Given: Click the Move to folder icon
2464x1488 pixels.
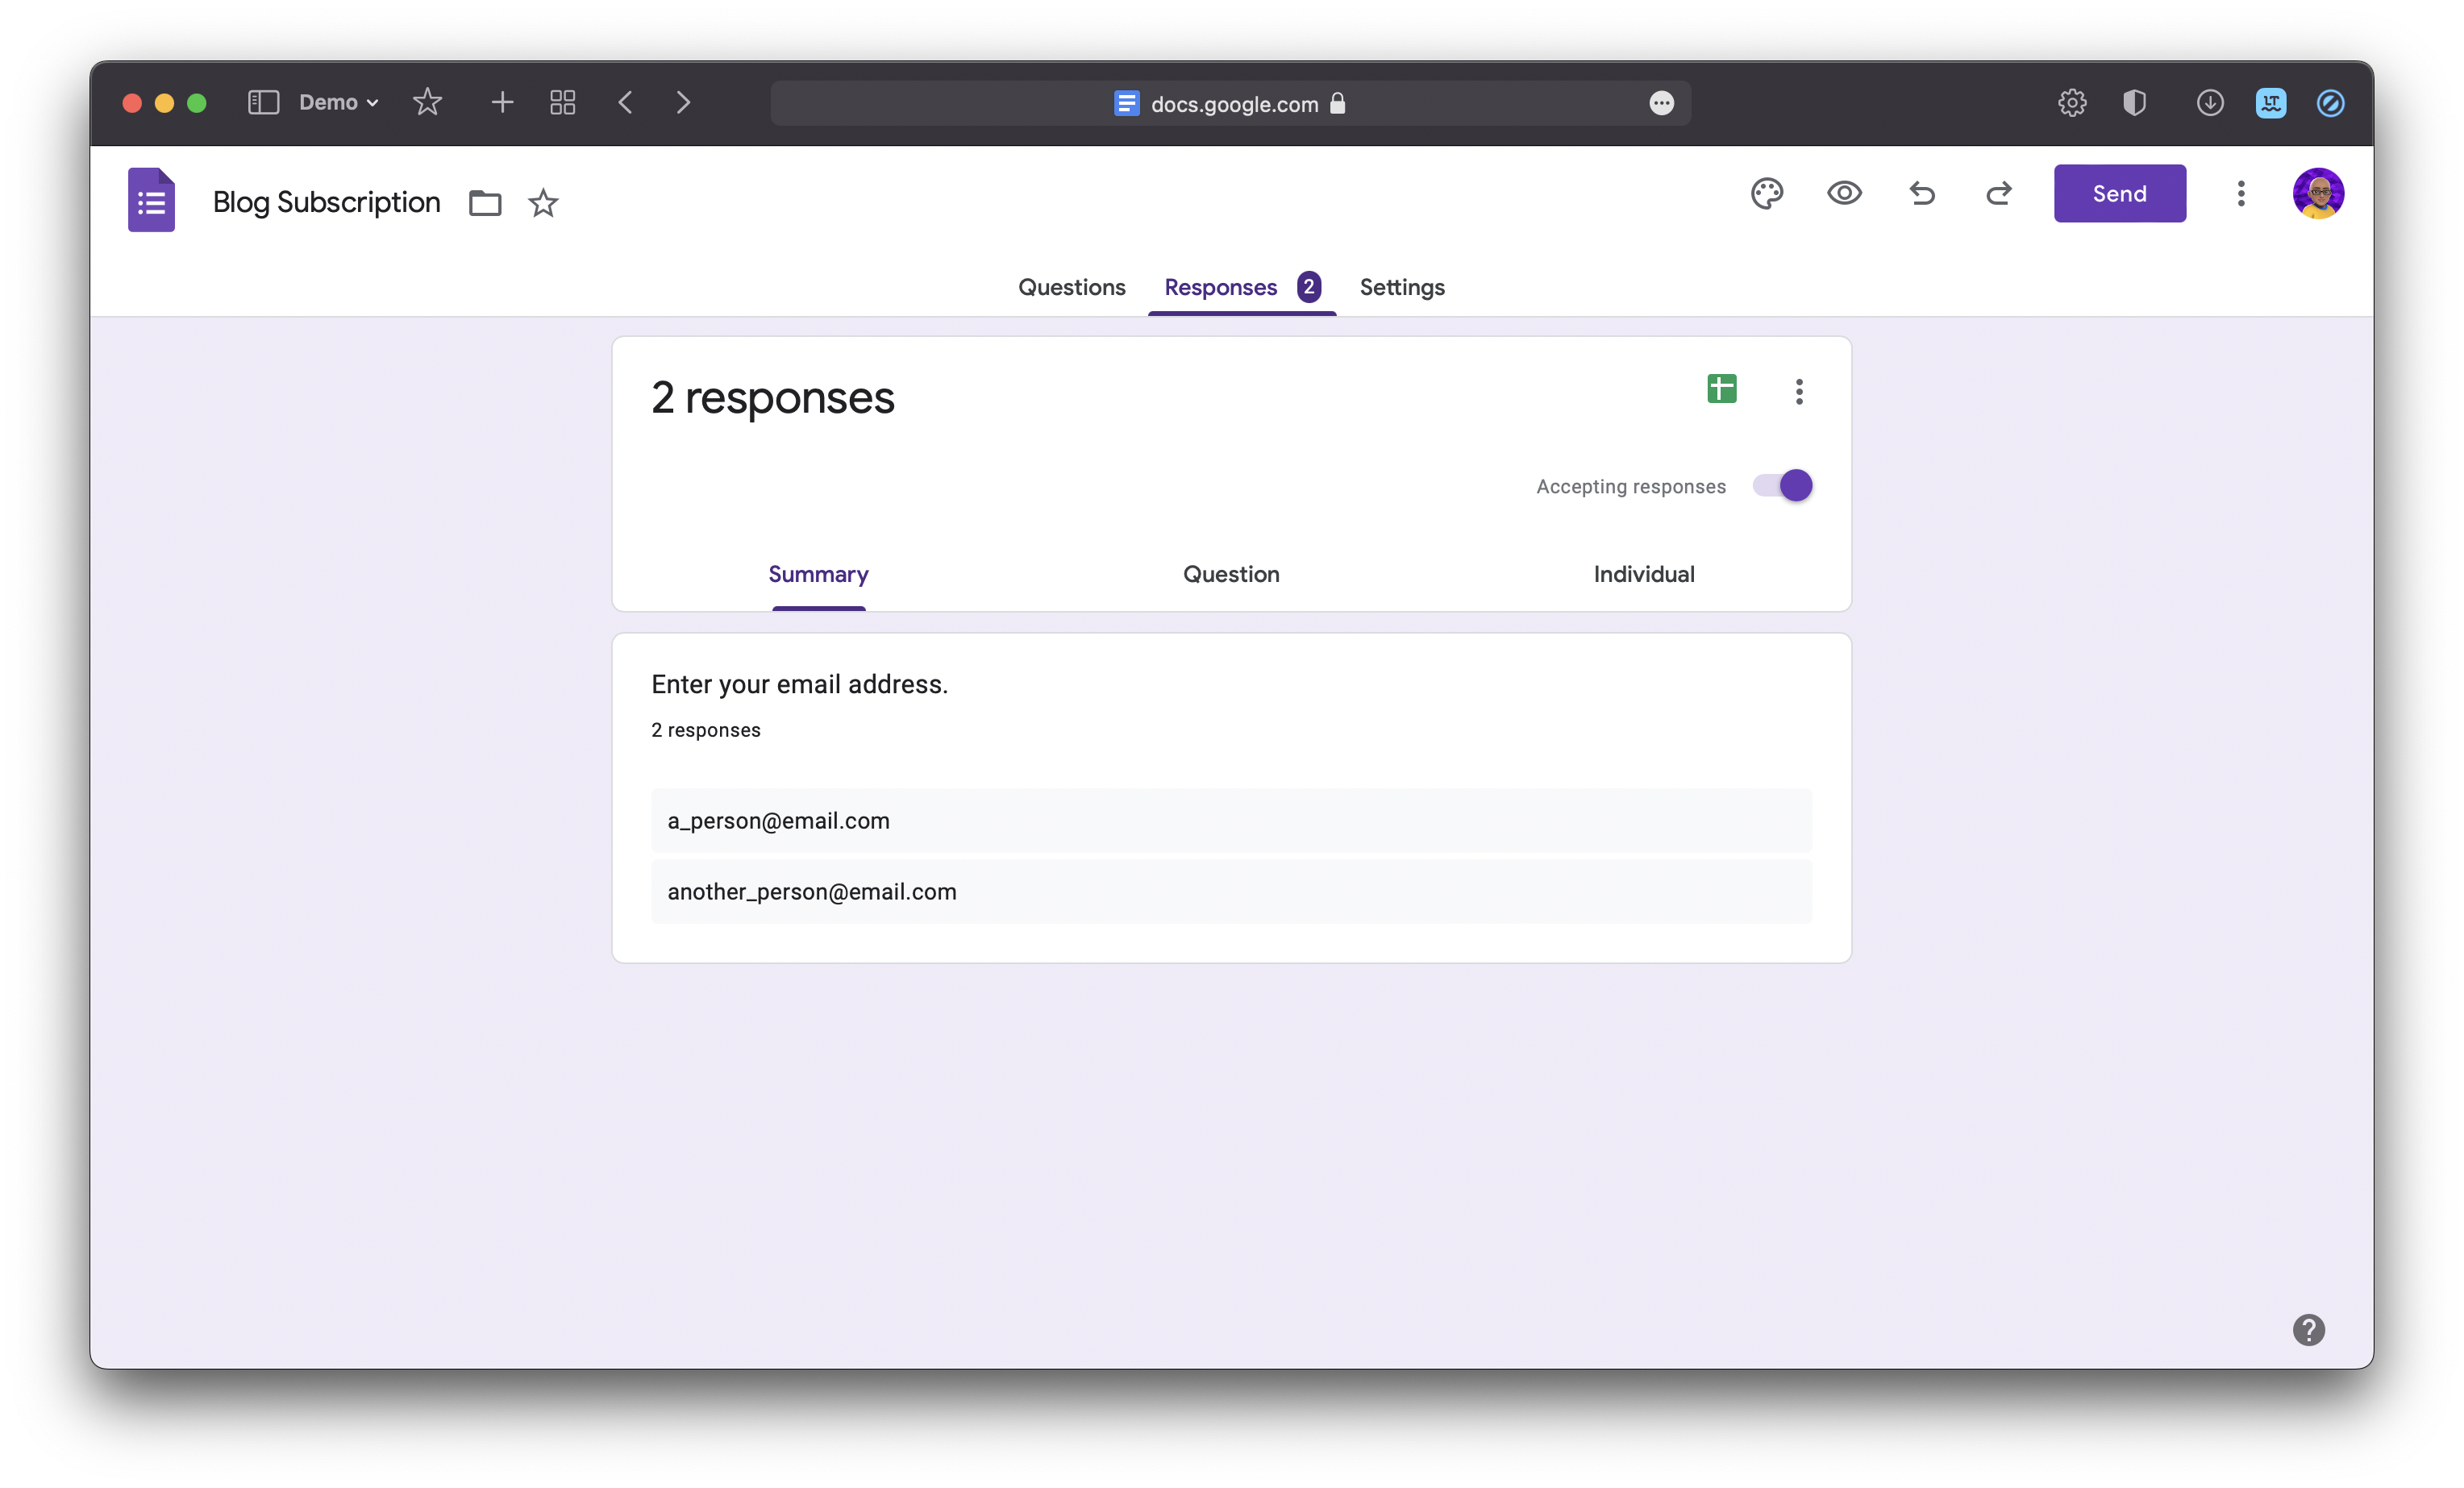Looking at the screenshot, I should tap(485, 203).
